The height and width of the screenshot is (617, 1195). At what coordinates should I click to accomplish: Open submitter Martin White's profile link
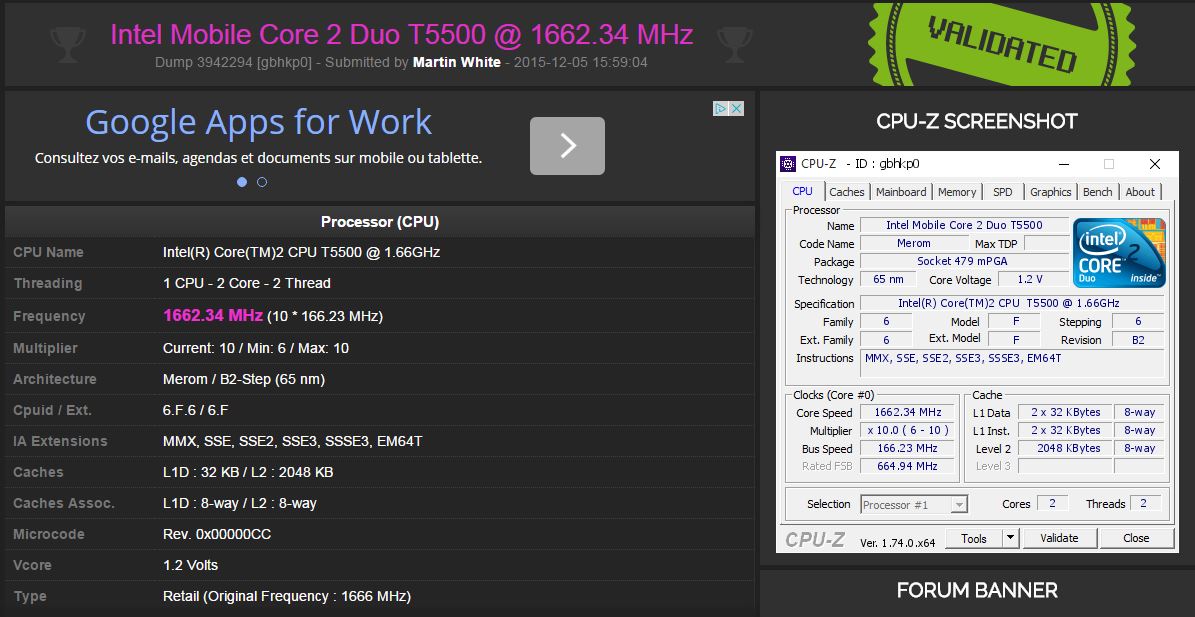pyautogui.click(x=457, y=62)
